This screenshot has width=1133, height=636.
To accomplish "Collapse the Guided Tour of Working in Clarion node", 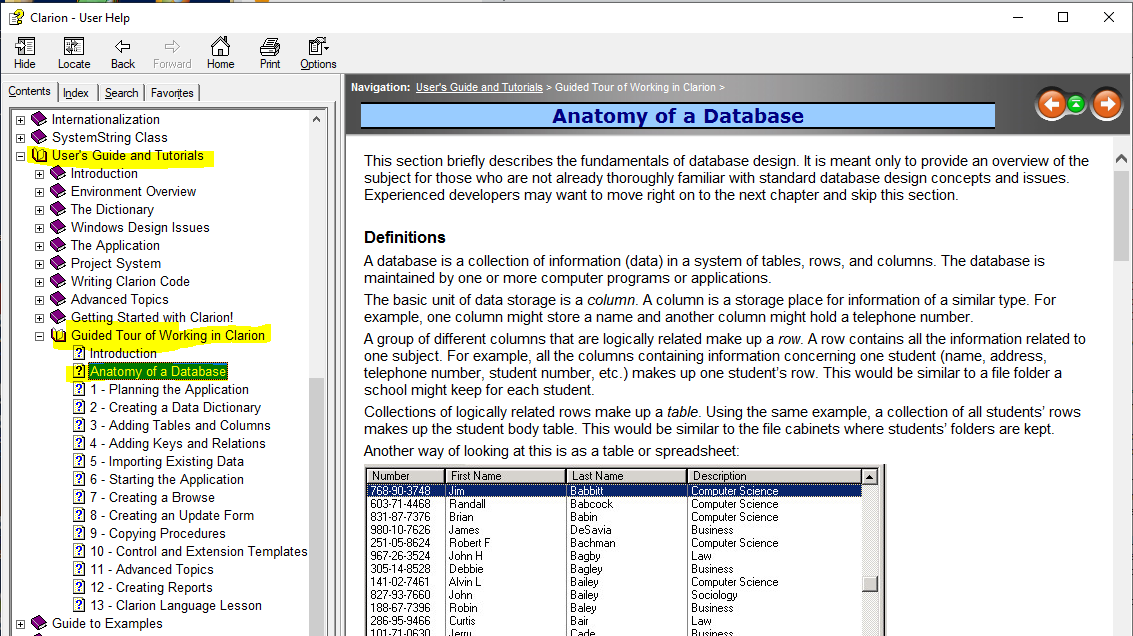I will point(39,336).
